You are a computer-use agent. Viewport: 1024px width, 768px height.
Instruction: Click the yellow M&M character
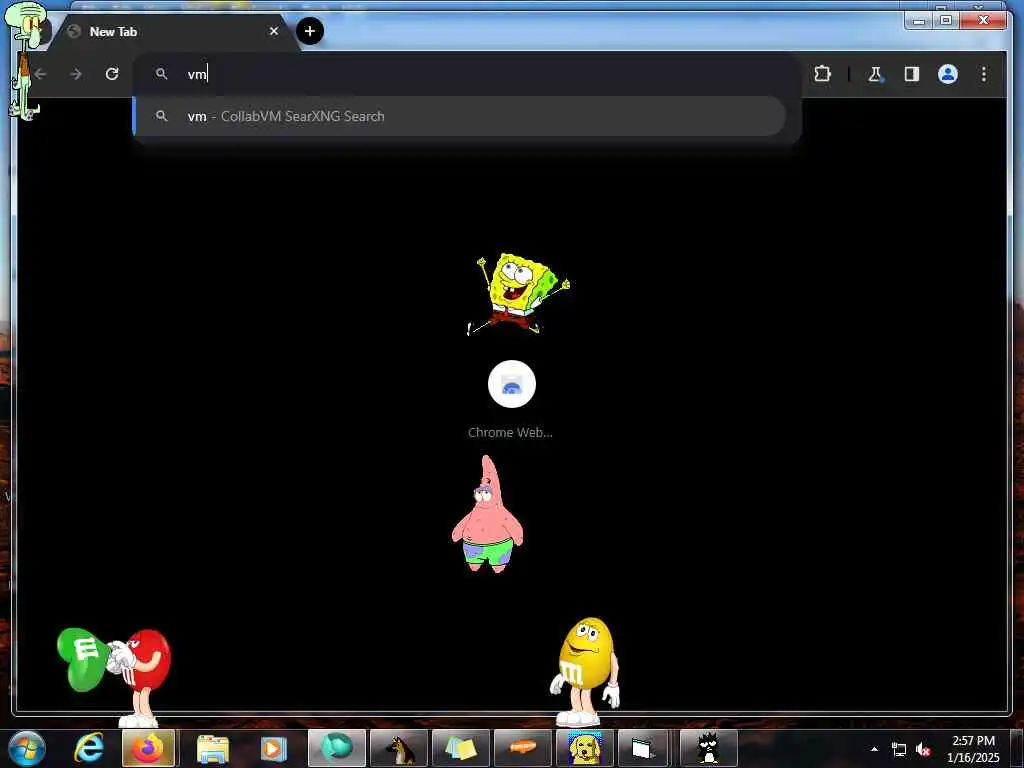coord(584,672)
